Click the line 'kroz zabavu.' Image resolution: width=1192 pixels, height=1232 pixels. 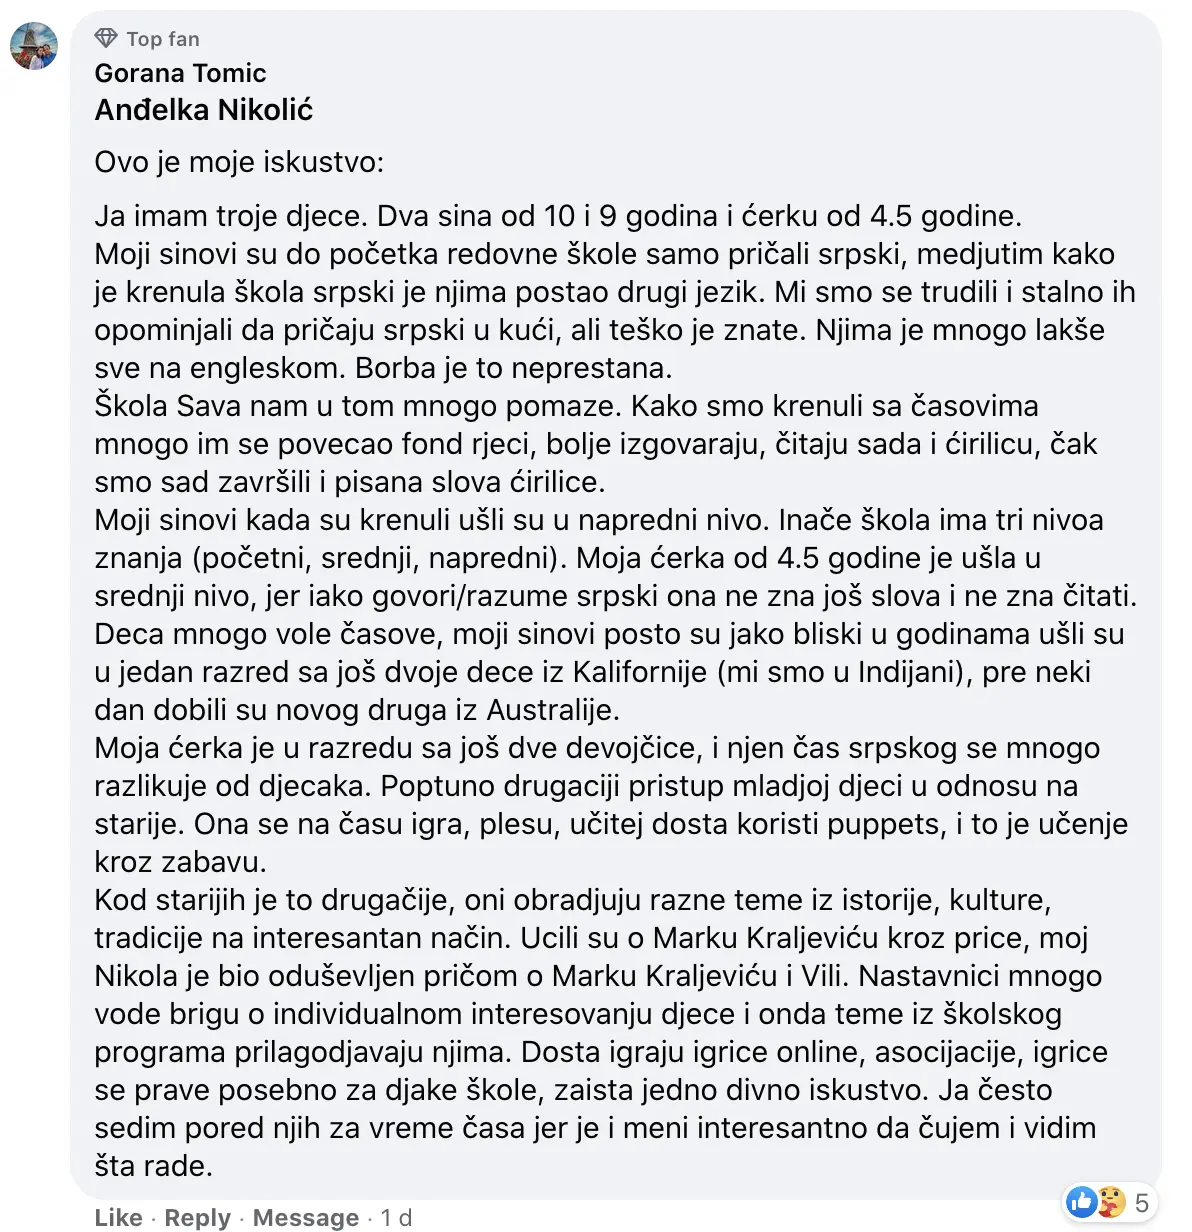pyautogui.click(x=180, y=862)
